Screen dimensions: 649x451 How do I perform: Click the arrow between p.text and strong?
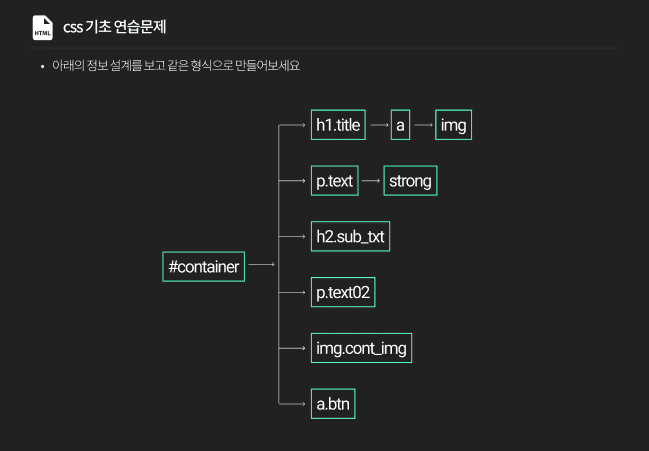tap(370, 181)
